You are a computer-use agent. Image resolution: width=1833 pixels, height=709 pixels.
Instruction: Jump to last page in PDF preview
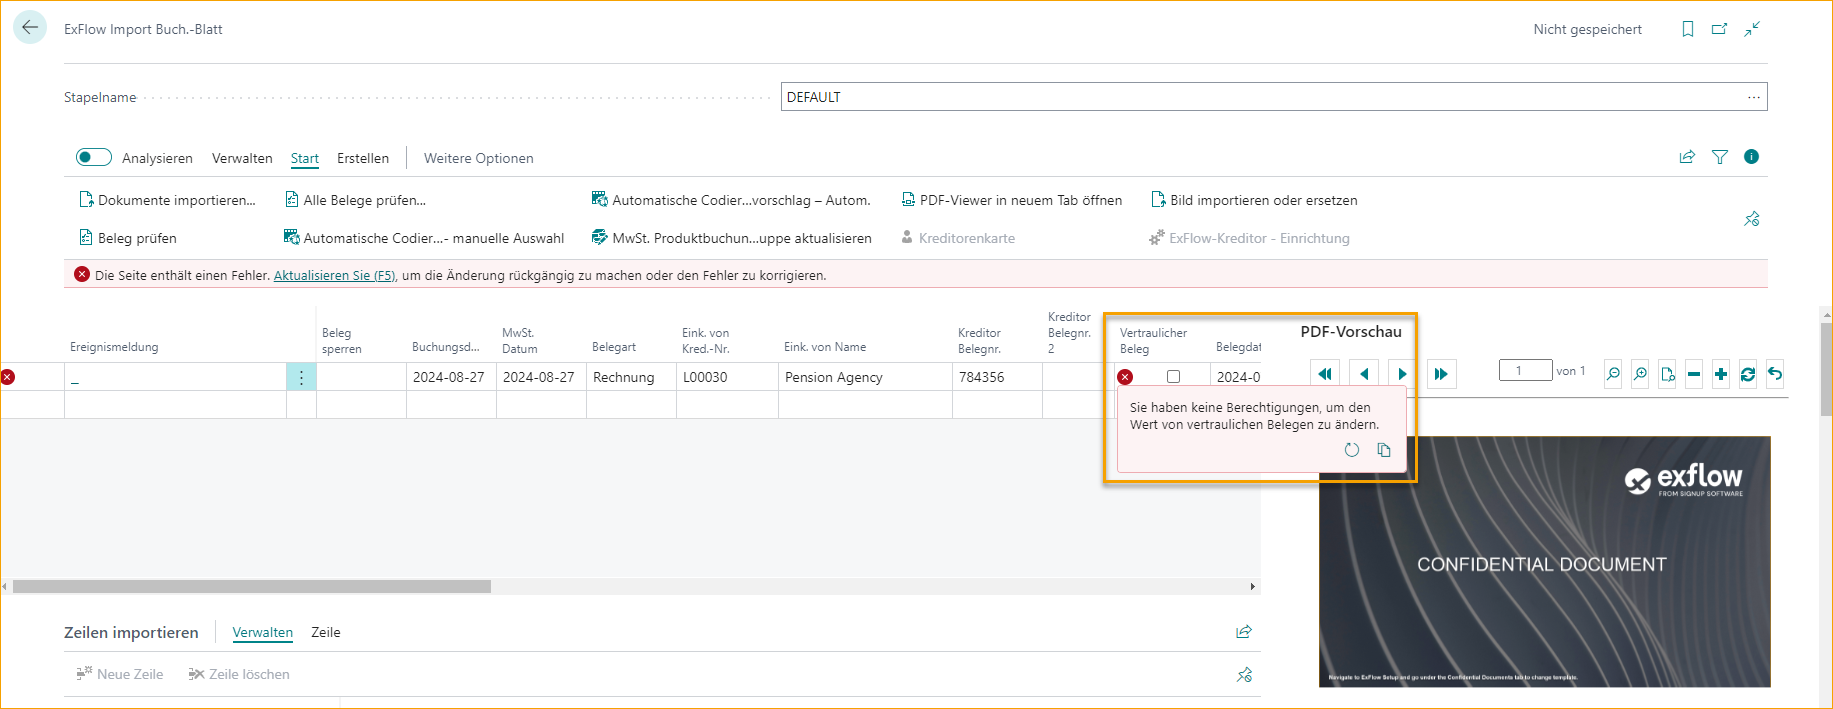point(1441,374)
